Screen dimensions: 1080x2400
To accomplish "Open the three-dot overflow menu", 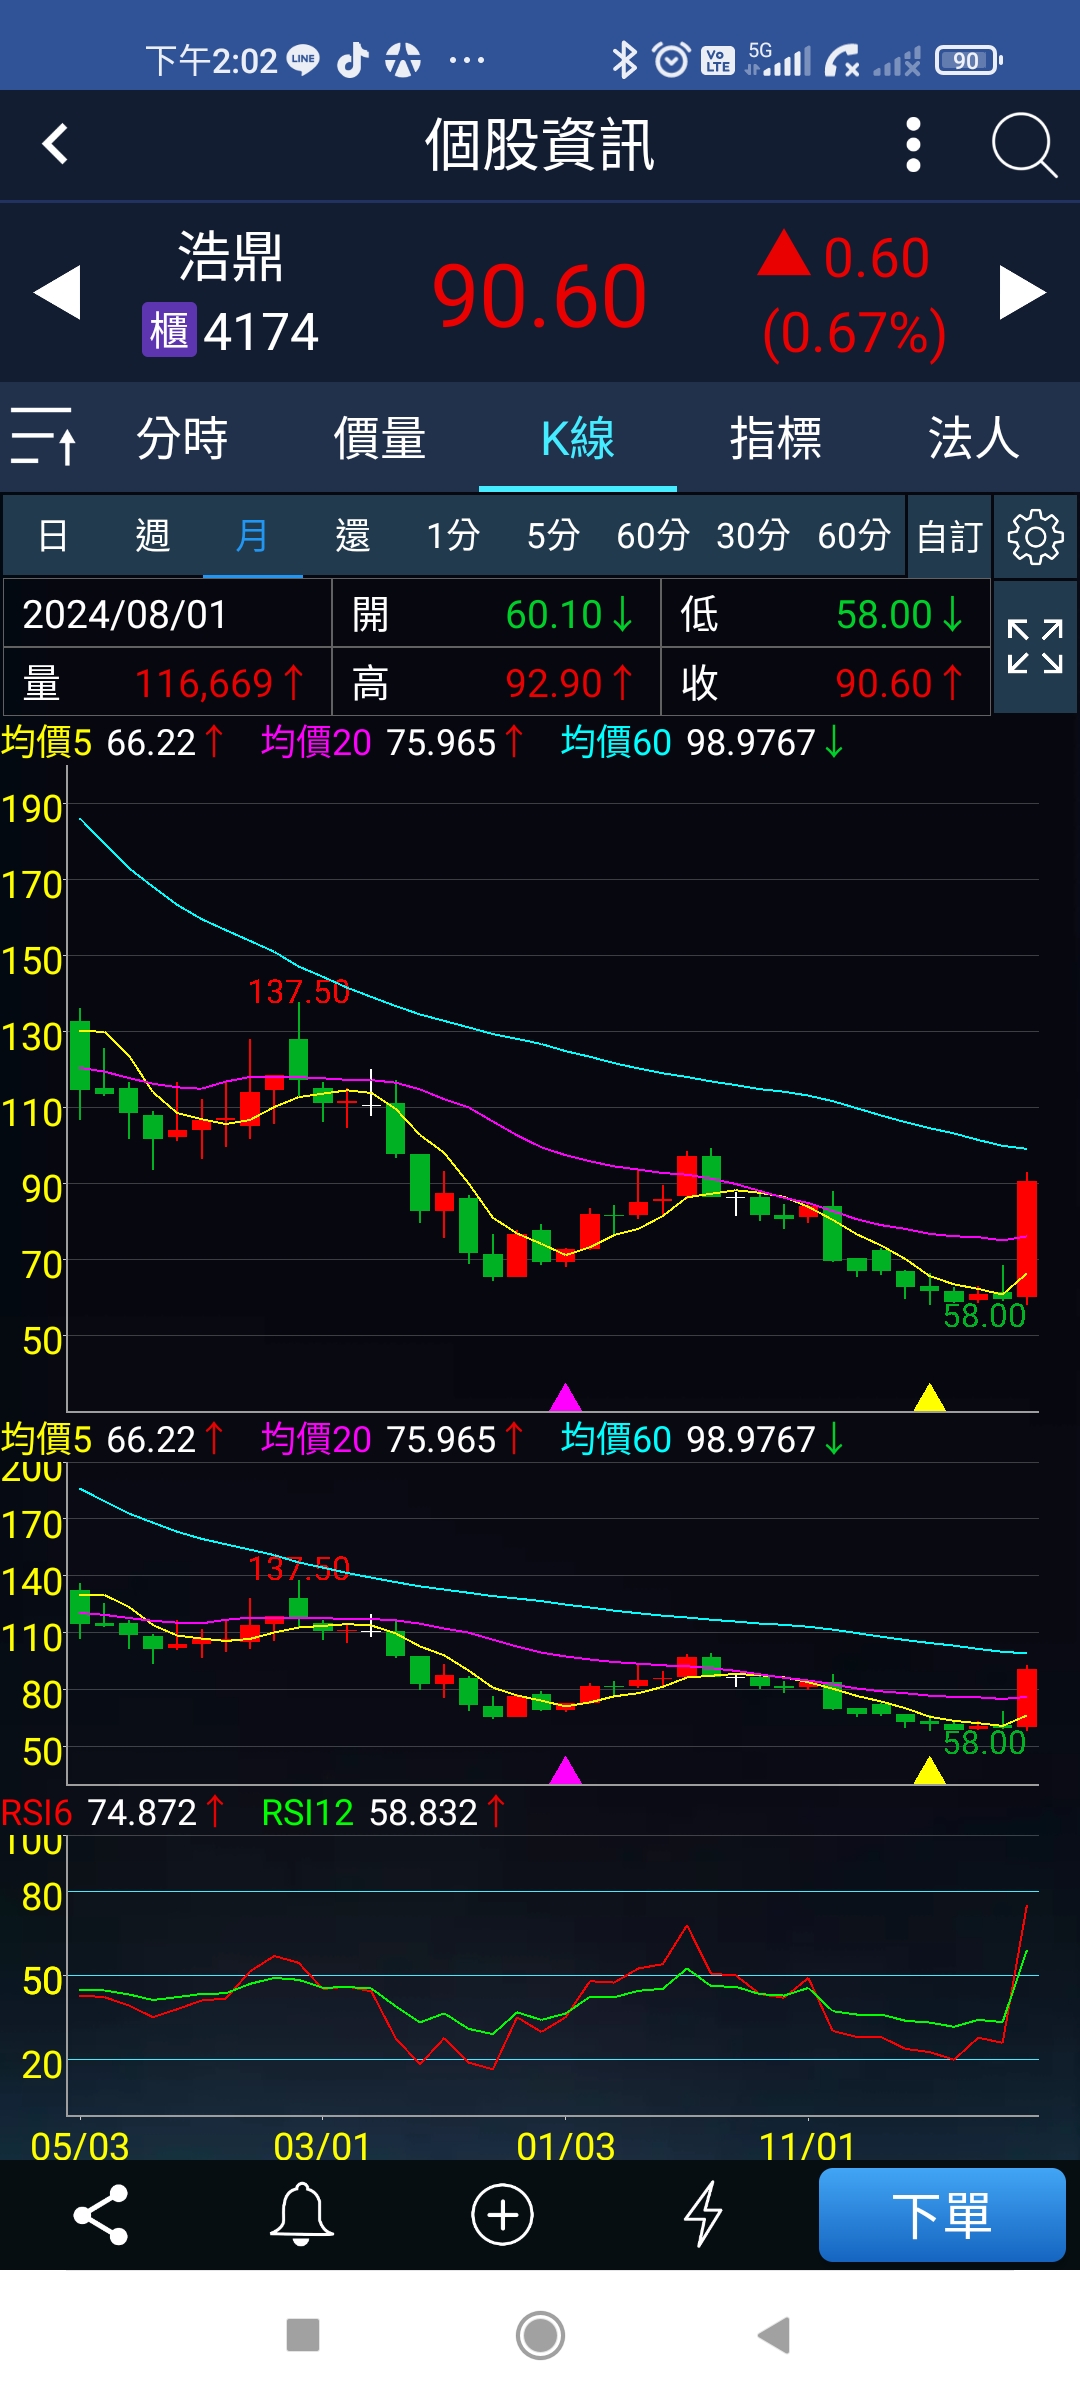I will click(912, 145).
